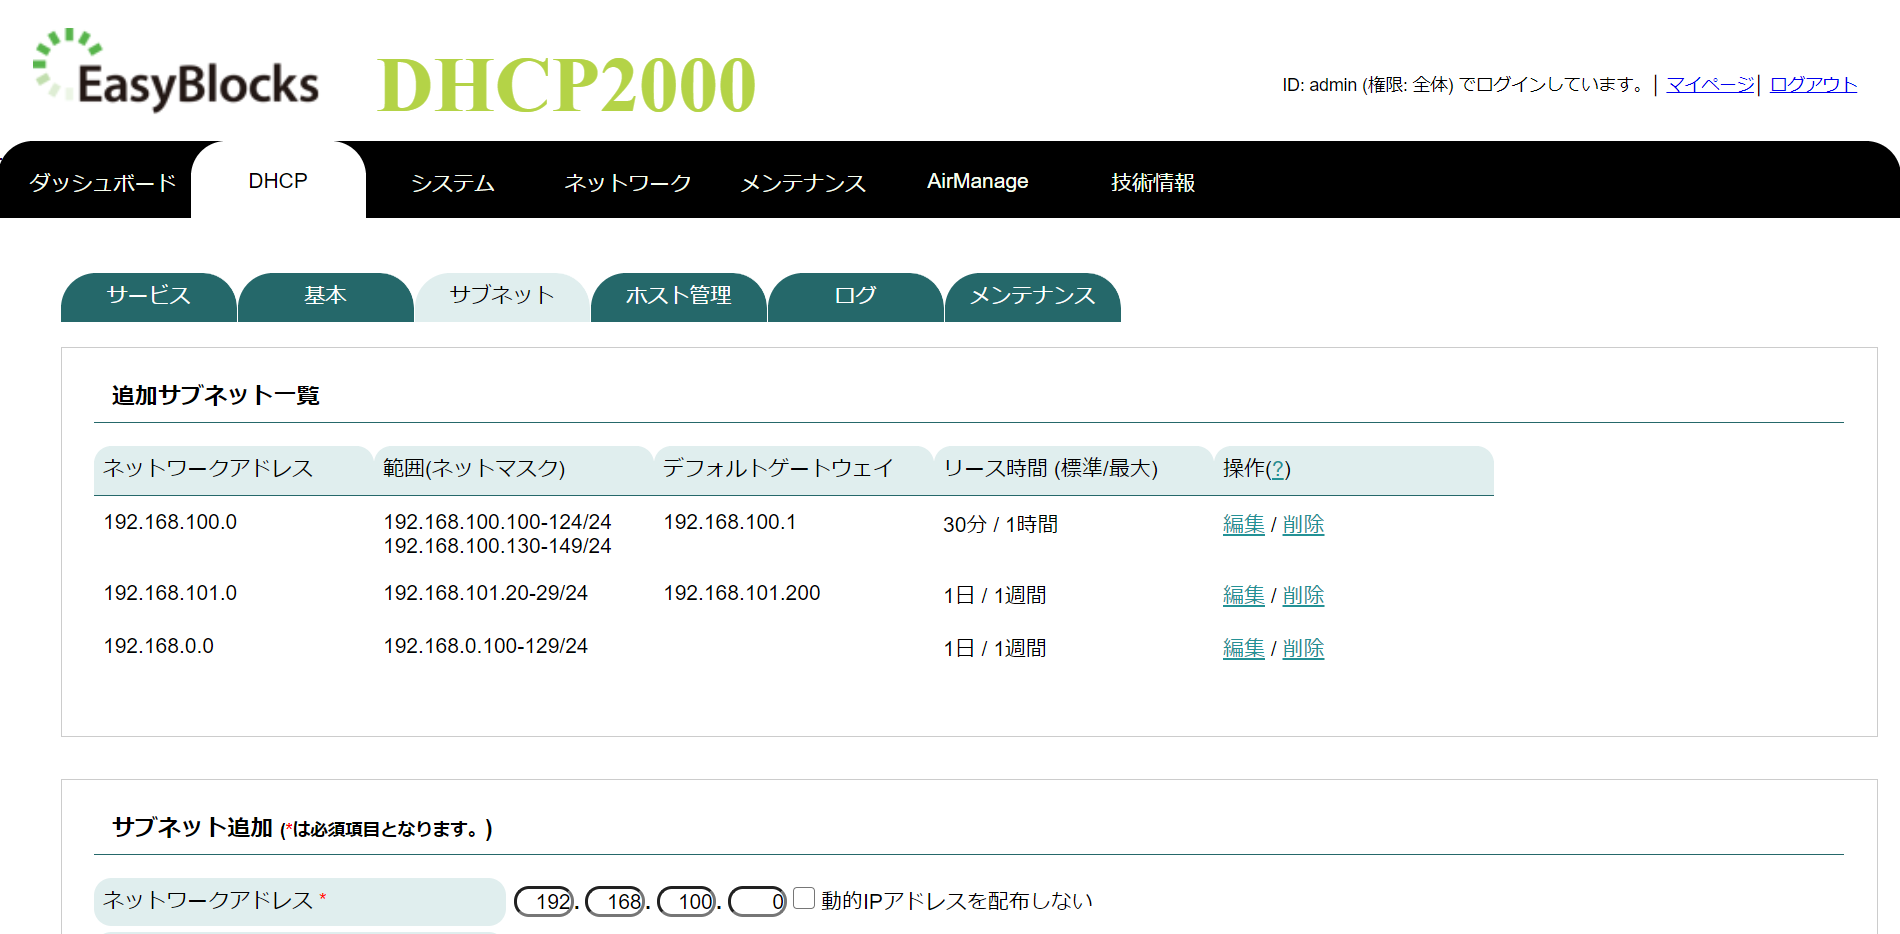The width and height of the screenshot is (1900, 934).
Task: Click the range 192.168.100.100-124/24
Action: click(497, 522)
